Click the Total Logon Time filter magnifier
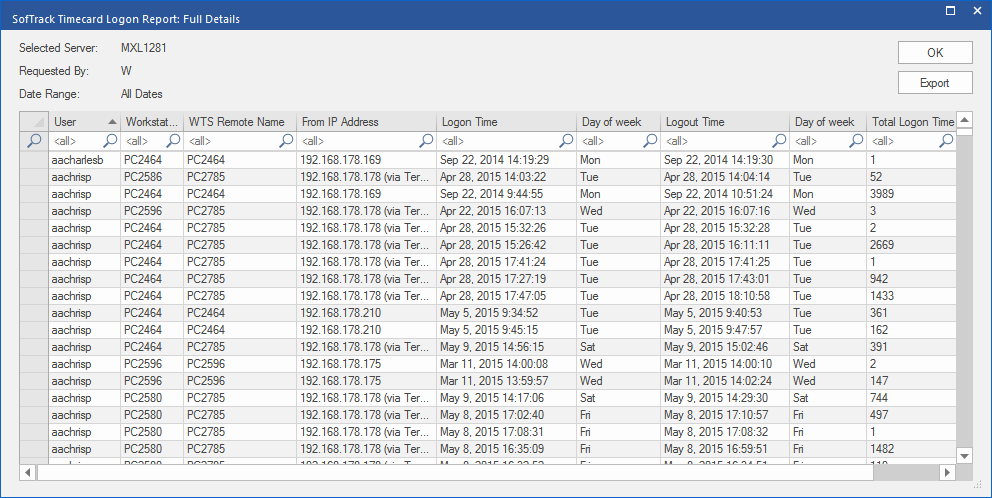Viewport: 992px width, 498px height. click(945, 141)
